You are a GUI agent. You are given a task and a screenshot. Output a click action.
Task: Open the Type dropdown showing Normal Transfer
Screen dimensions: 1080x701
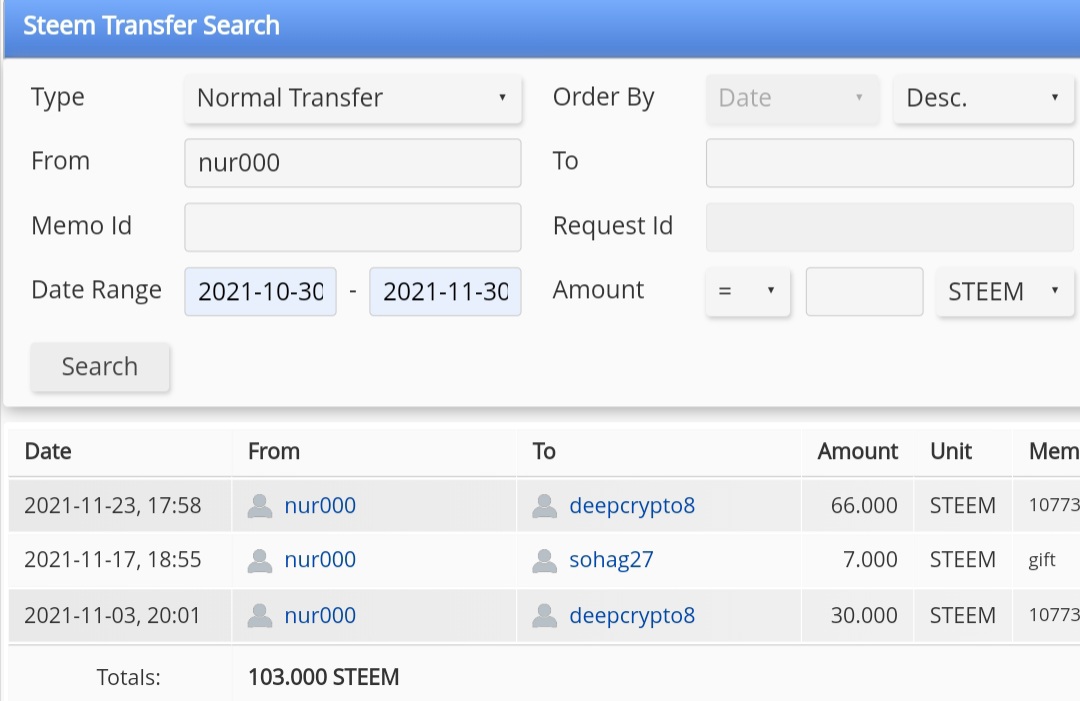(353, 98)
